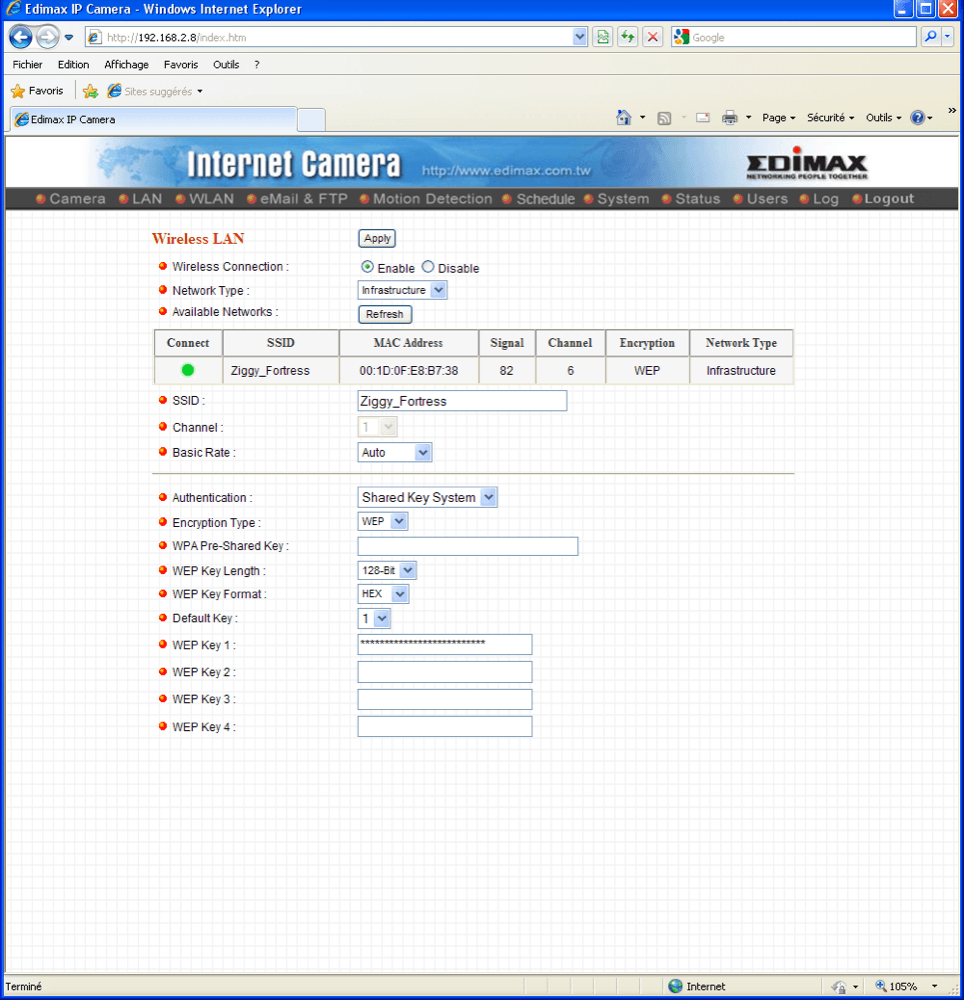Click the WEP Key 2 field
The height and width of the screenshot is (1000, 964).
click(x=445, y=672)
